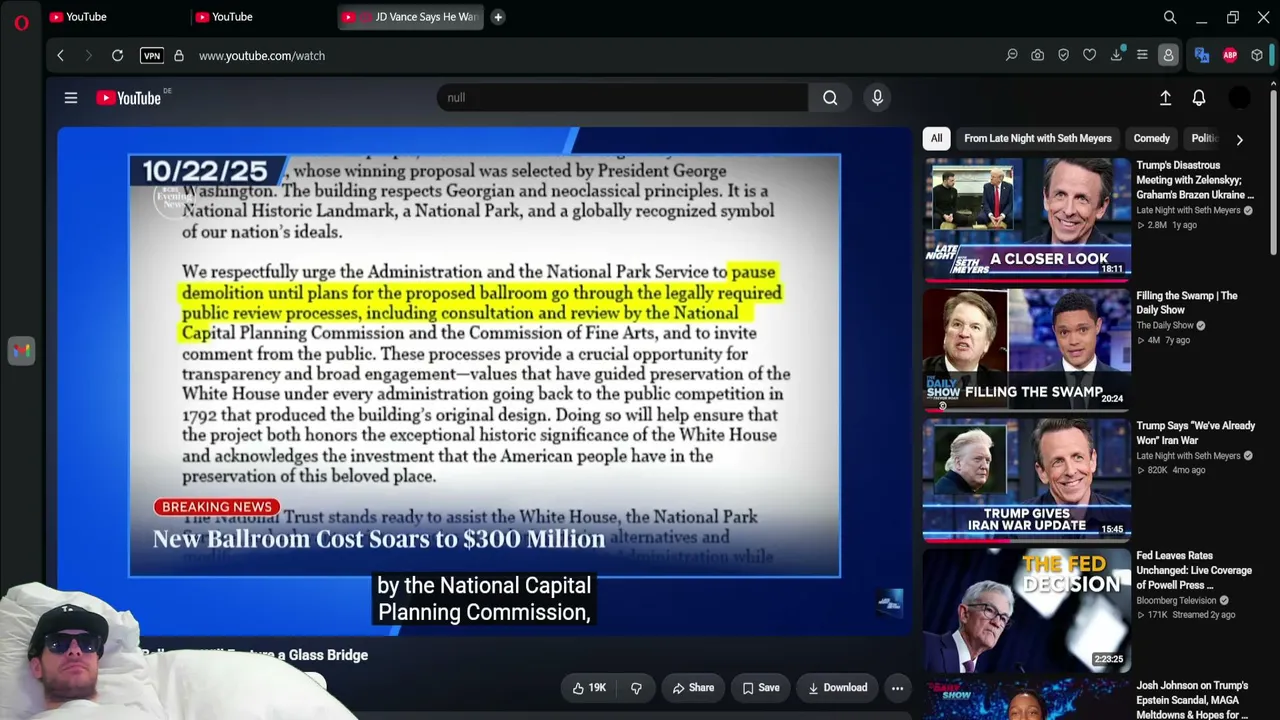
Task: Open a new browser tab
Action: pos(498,17)
